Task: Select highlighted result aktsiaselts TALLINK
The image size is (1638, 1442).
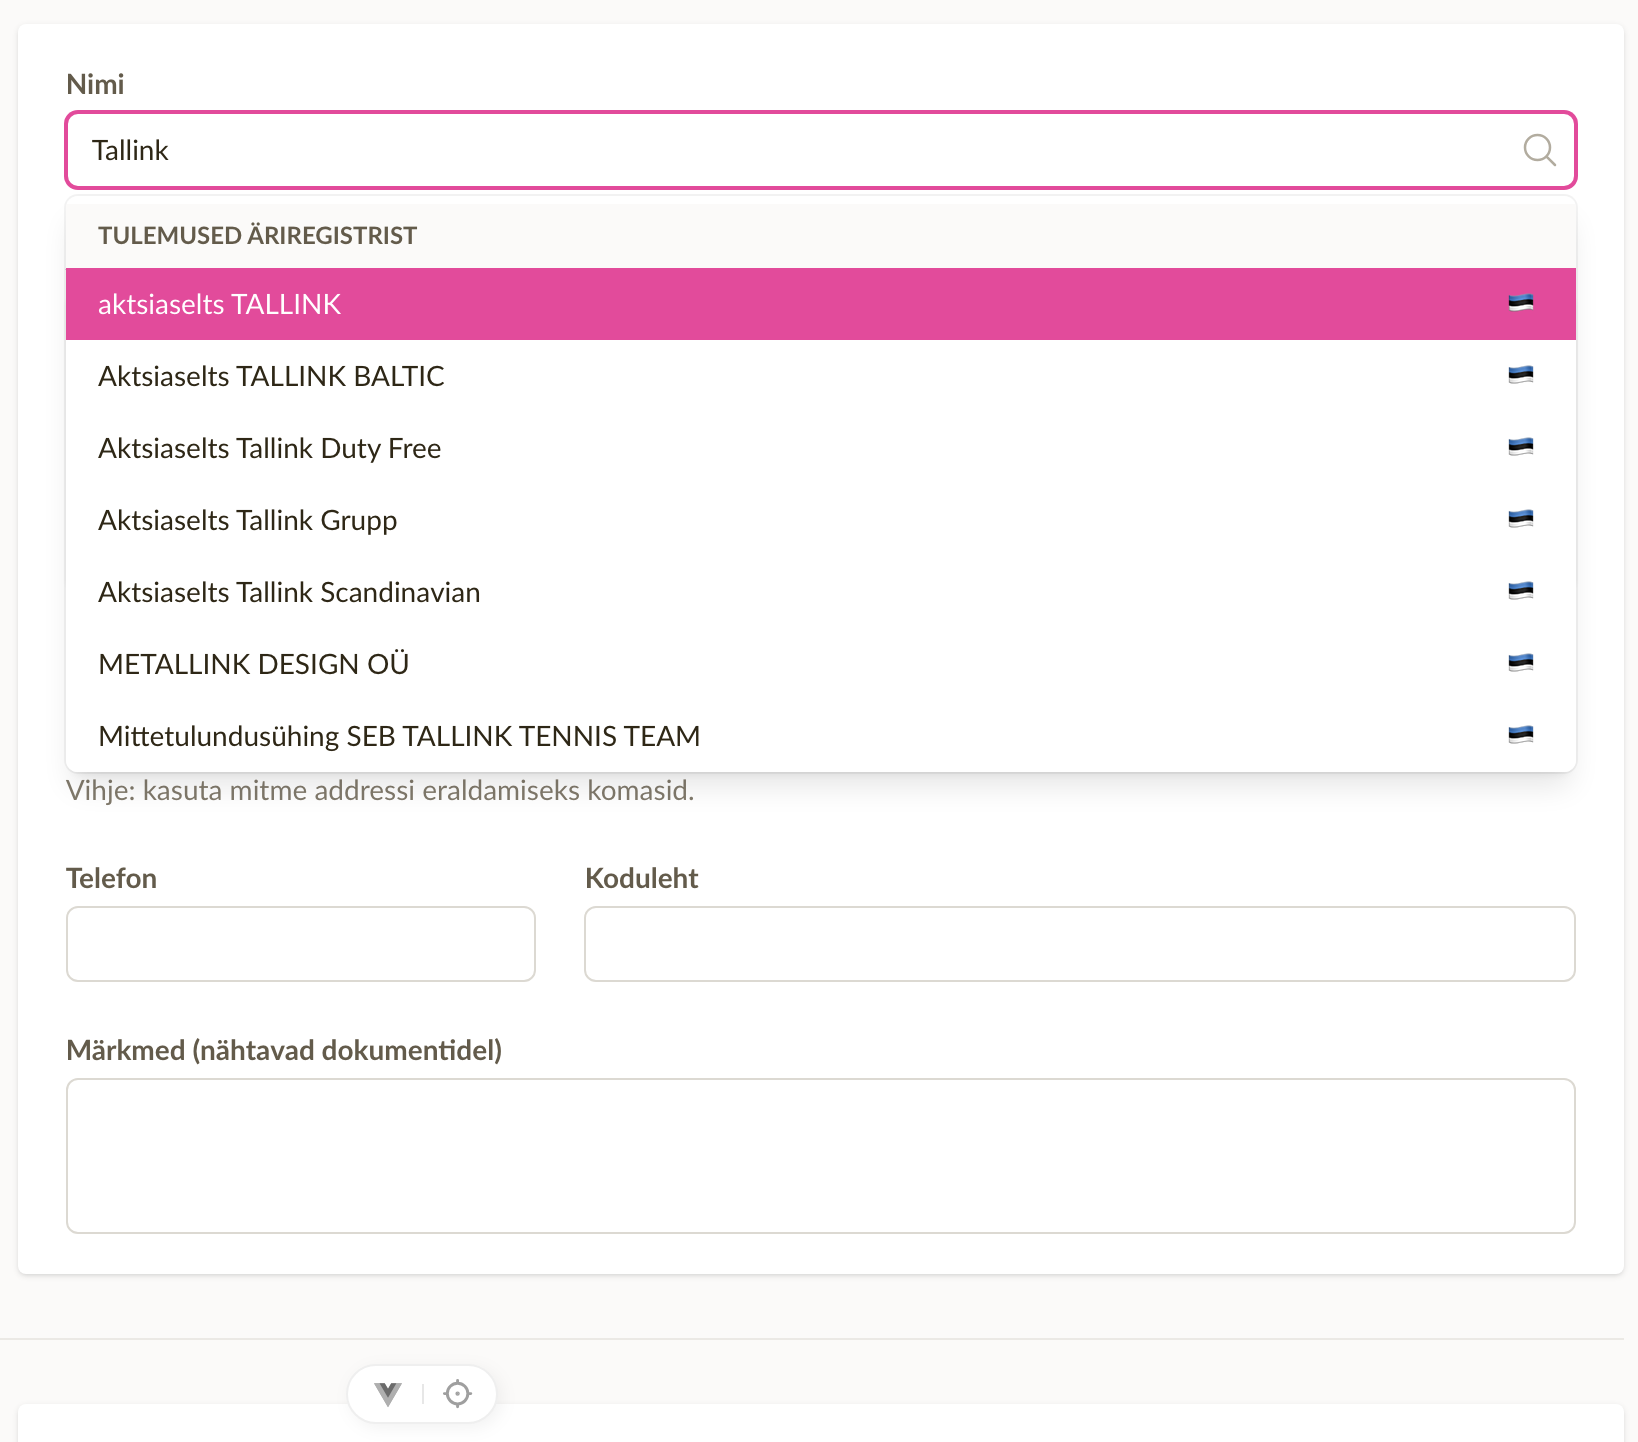Action: point(821,304)
